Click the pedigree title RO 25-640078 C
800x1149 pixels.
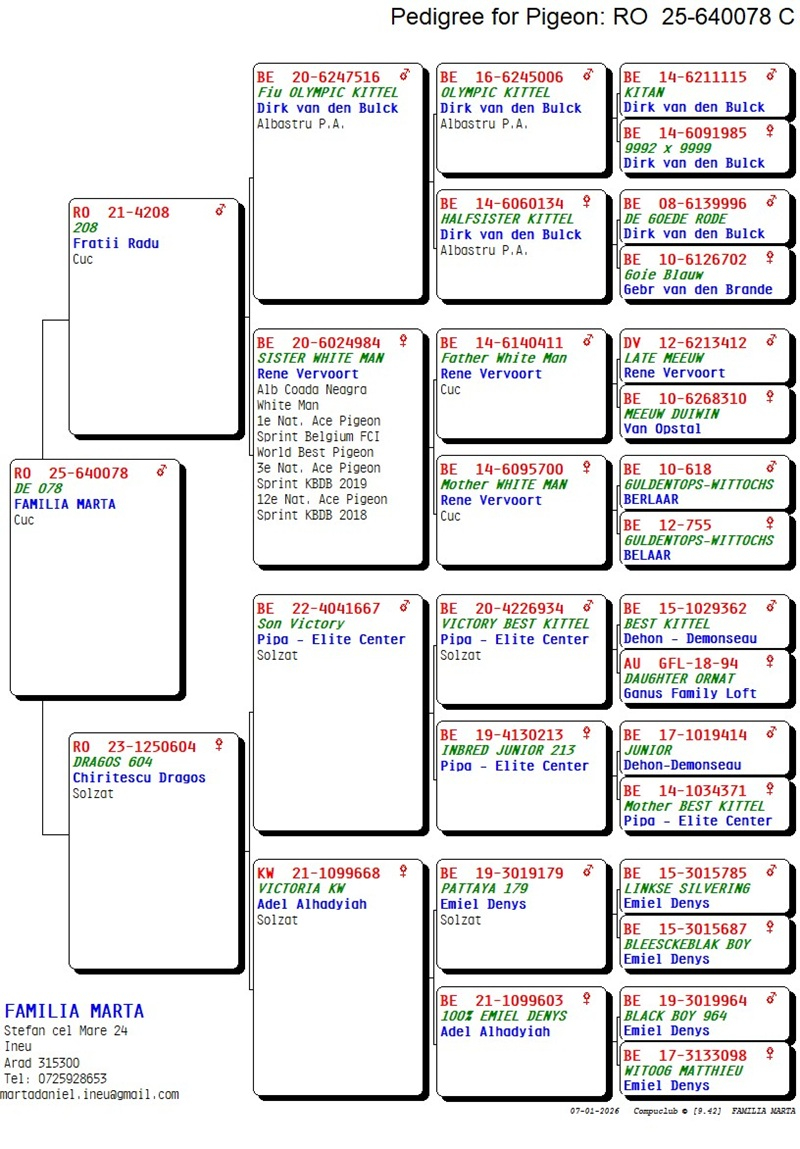click(592, 17)
